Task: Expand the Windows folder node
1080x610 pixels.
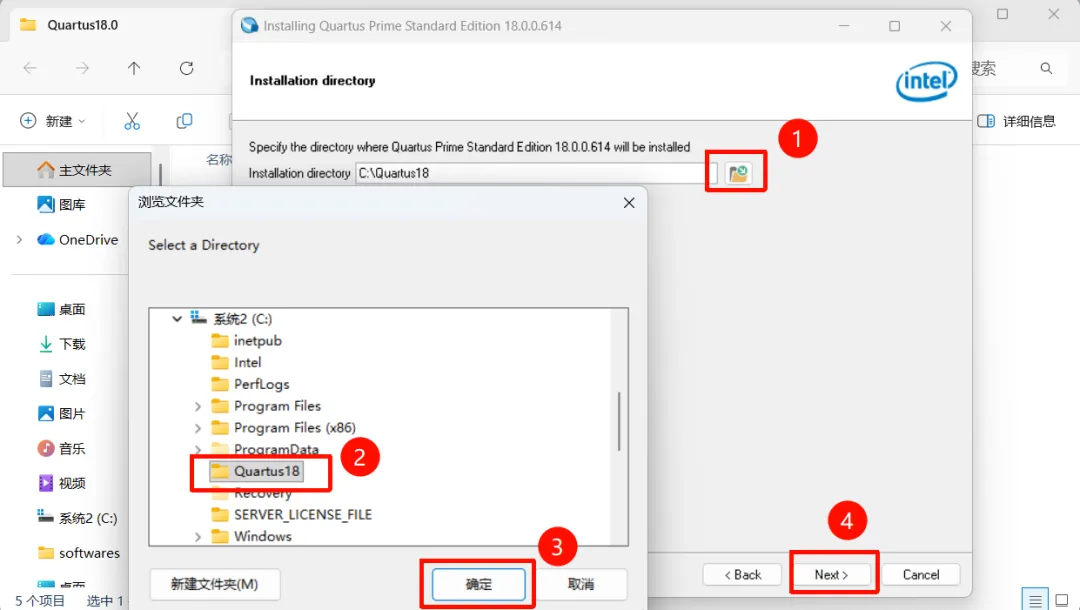Action: (x=198, y=536)
